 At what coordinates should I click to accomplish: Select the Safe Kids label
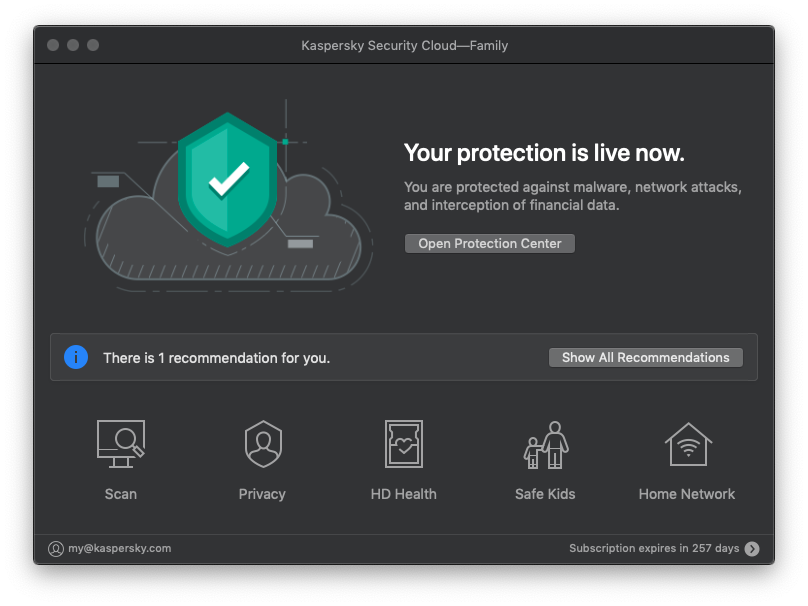pyautogui.click(x=545, y=494)
